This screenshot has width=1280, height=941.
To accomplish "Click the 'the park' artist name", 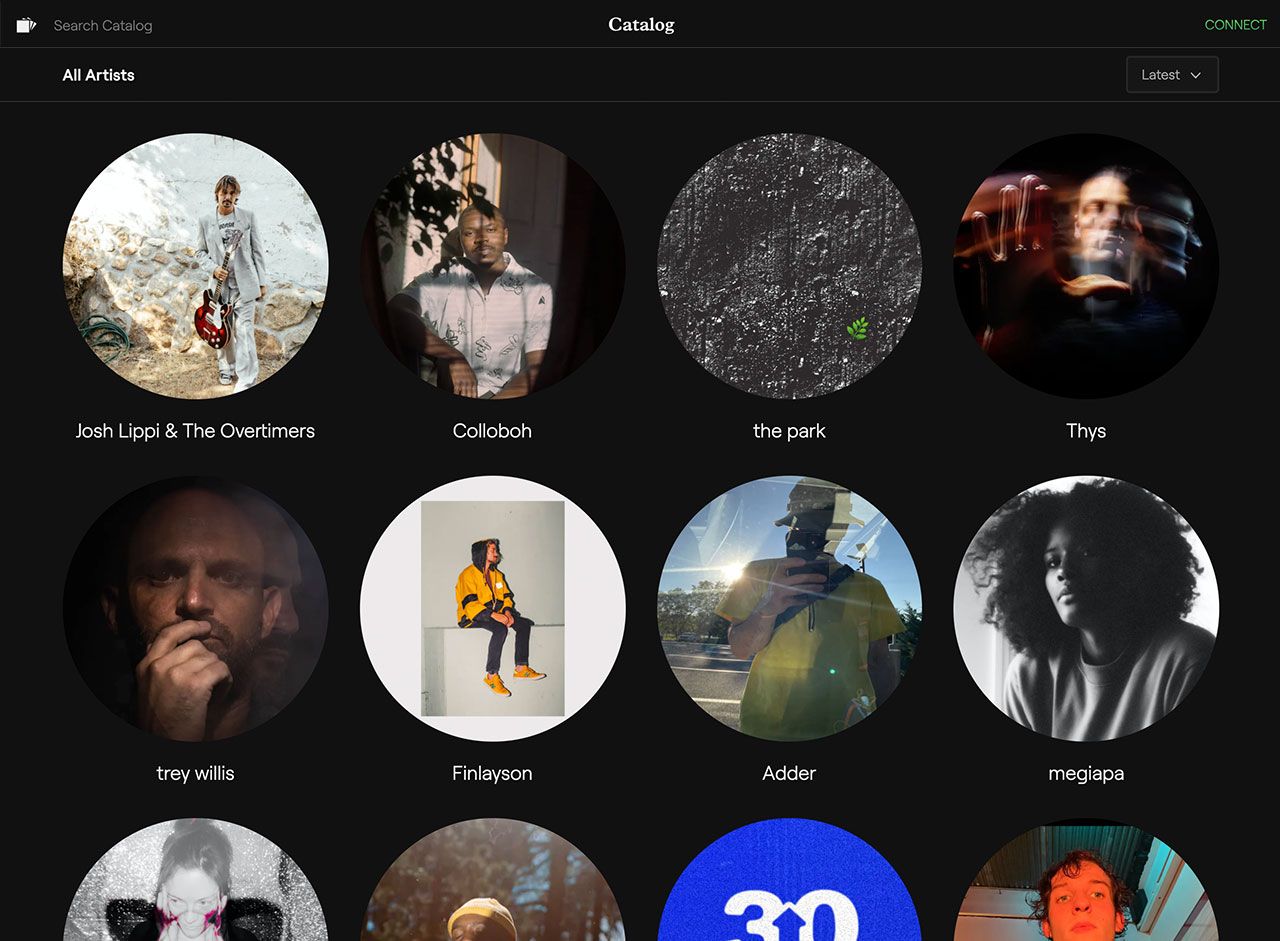I will [789, 431].
